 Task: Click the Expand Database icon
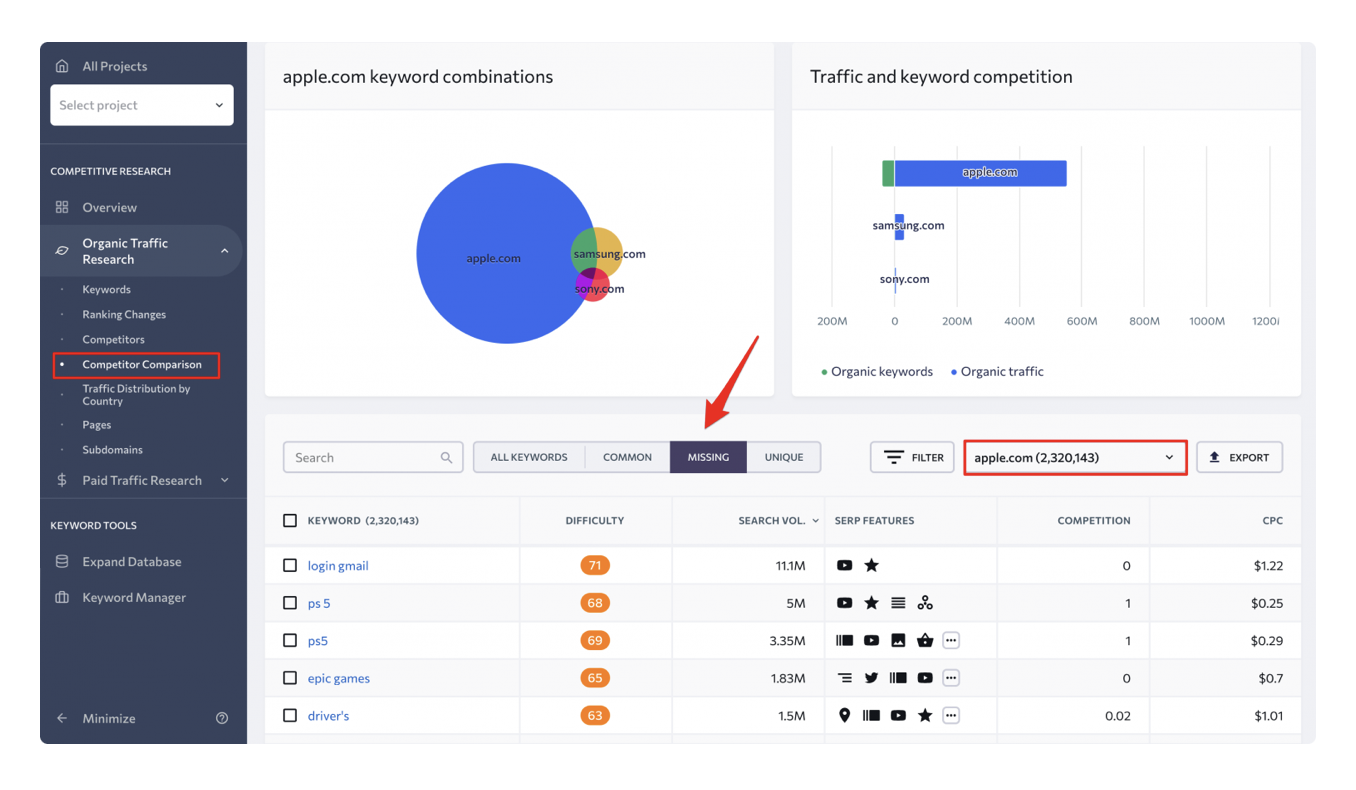click(62, 562)
